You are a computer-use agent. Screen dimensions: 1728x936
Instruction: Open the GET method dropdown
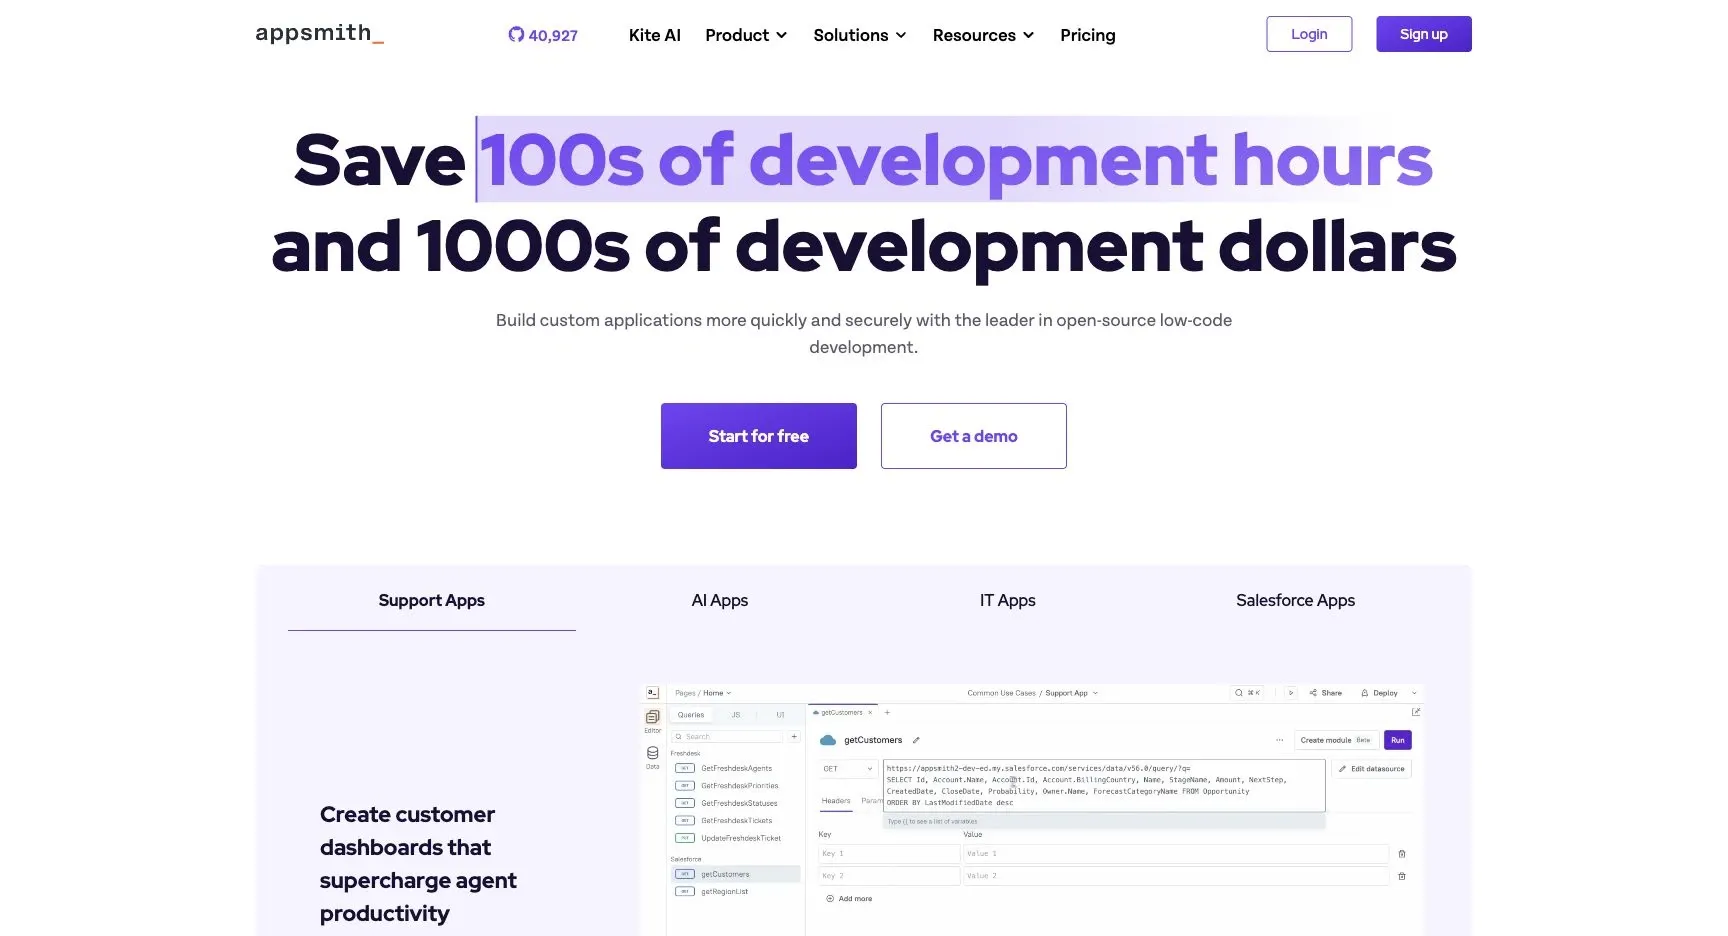coord(848,769)
